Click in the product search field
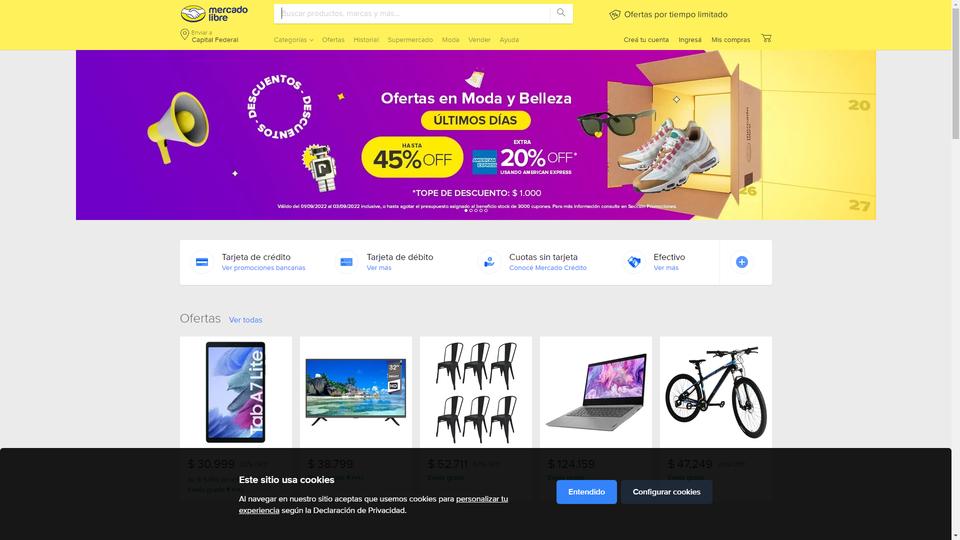Screen dimensions: 960x540 tap(412, 13)
